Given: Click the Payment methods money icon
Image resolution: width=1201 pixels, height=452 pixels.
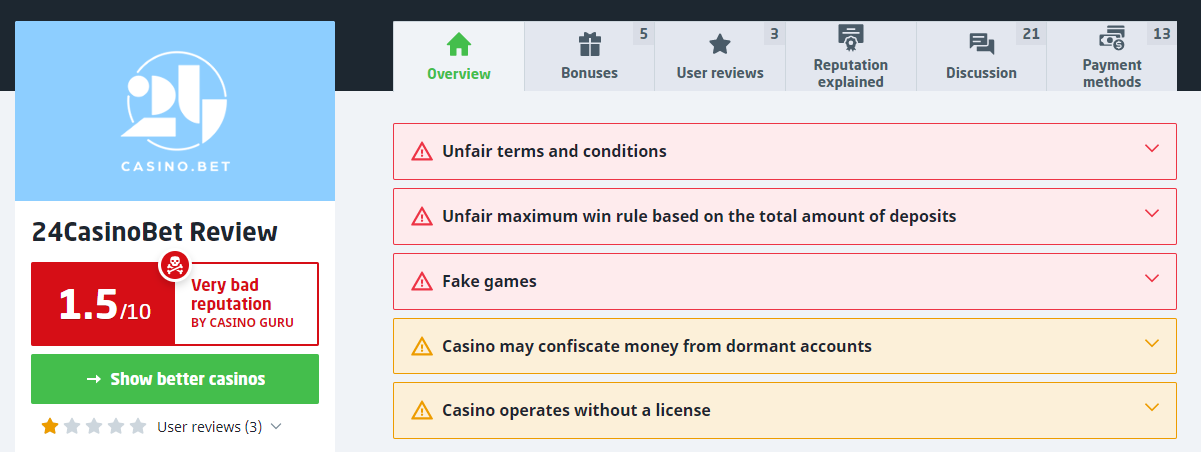Looking at the screenshot, I should click(1112, 39).
